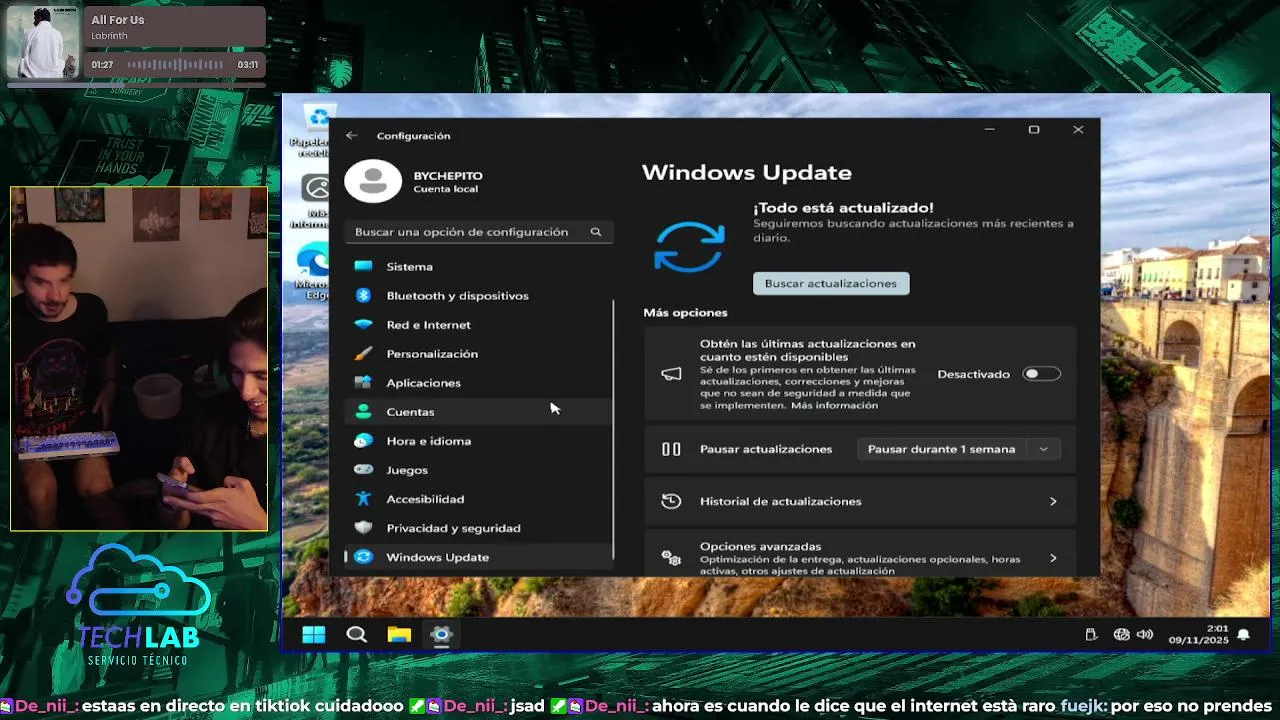Click the Settings gear on taskbar

click(x=442, y=634)
